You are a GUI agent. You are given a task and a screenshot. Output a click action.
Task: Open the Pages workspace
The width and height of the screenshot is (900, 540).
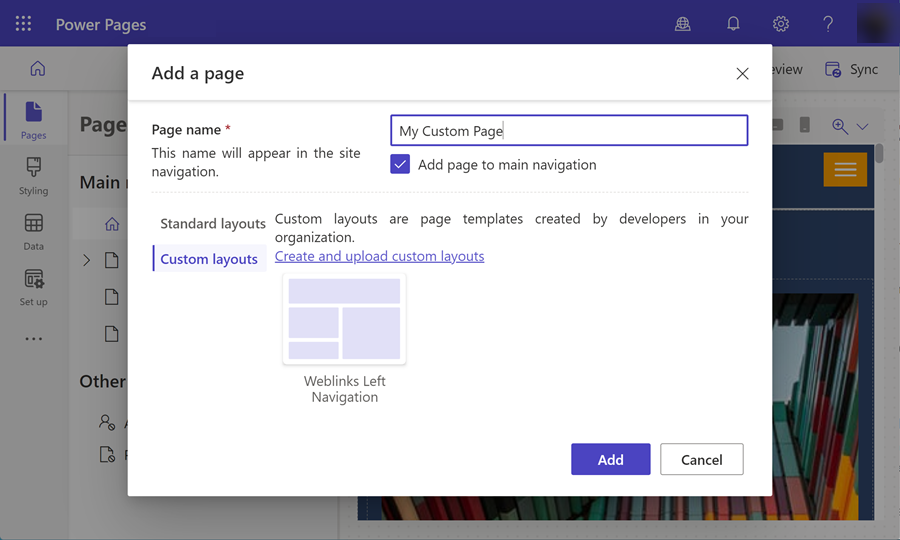33,121
